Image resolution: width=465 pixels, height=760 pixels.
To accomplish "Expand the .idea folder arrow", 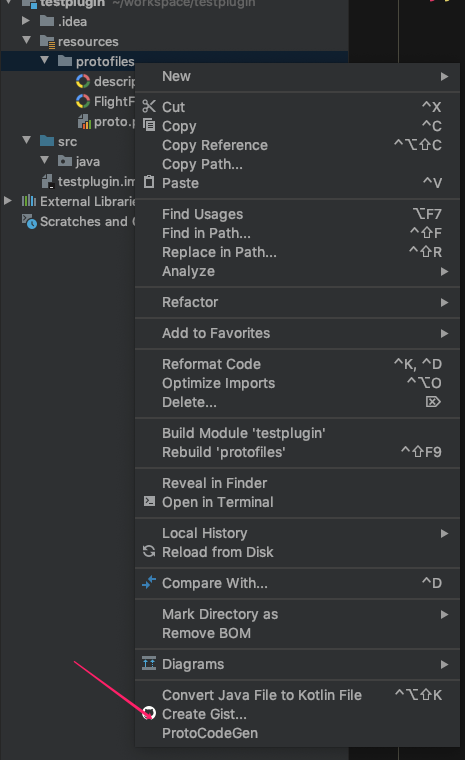I will [x=26, y=21].
